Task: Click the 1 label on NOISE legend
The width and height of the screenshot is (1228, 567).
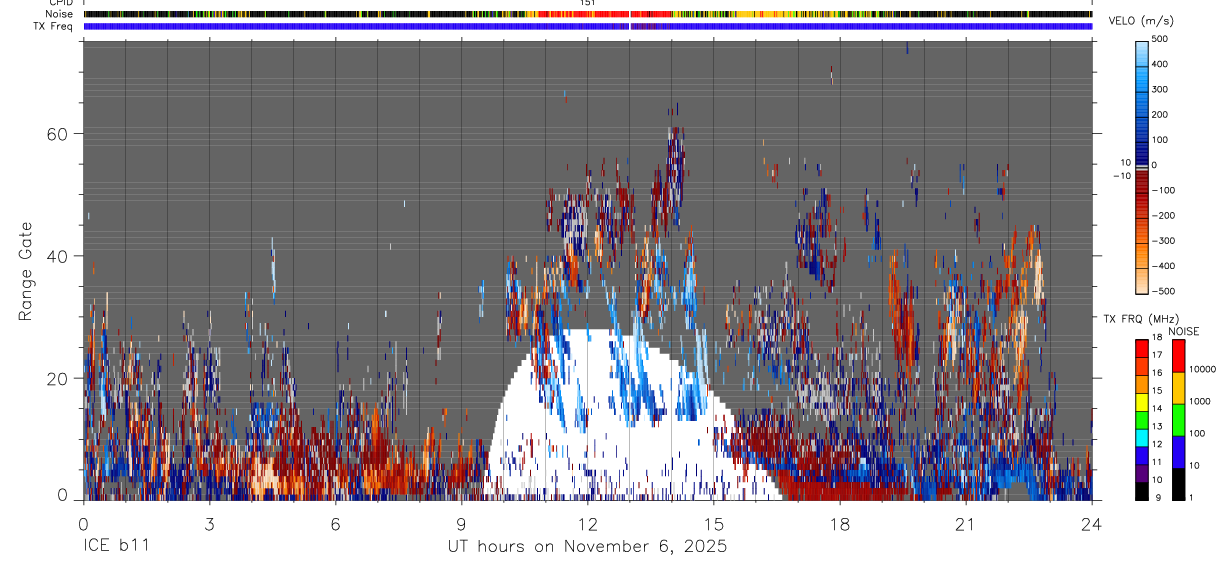Action: (x=1192, y=498)
